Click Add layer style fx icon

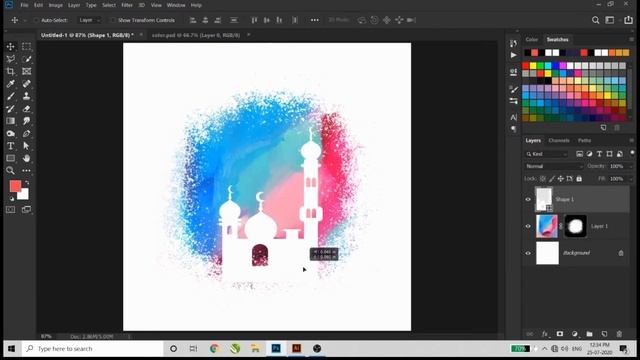click(545, 334)
